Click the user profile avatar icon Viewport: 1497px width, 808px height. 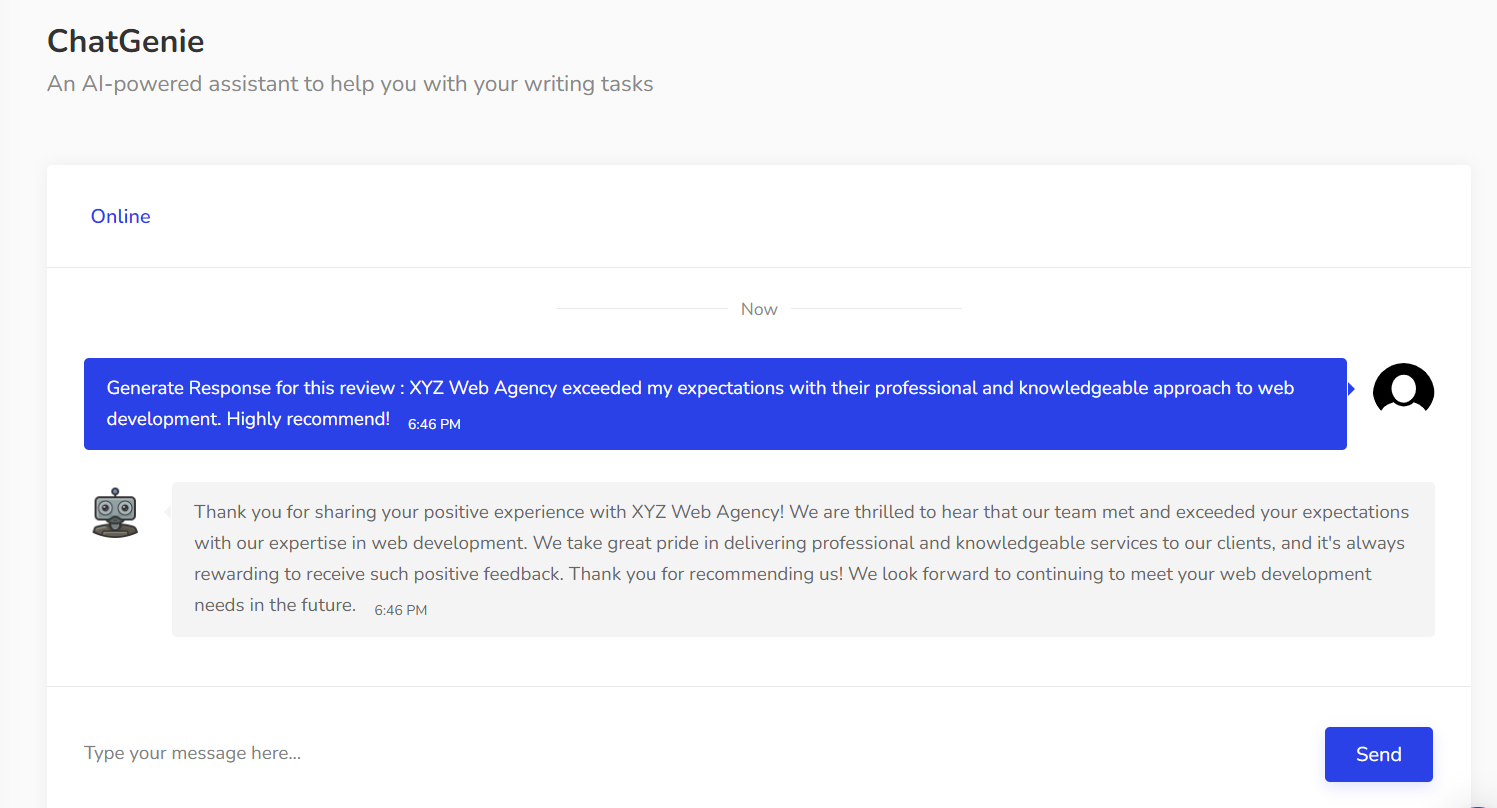pyautogui.click(x=1403, y=388)
